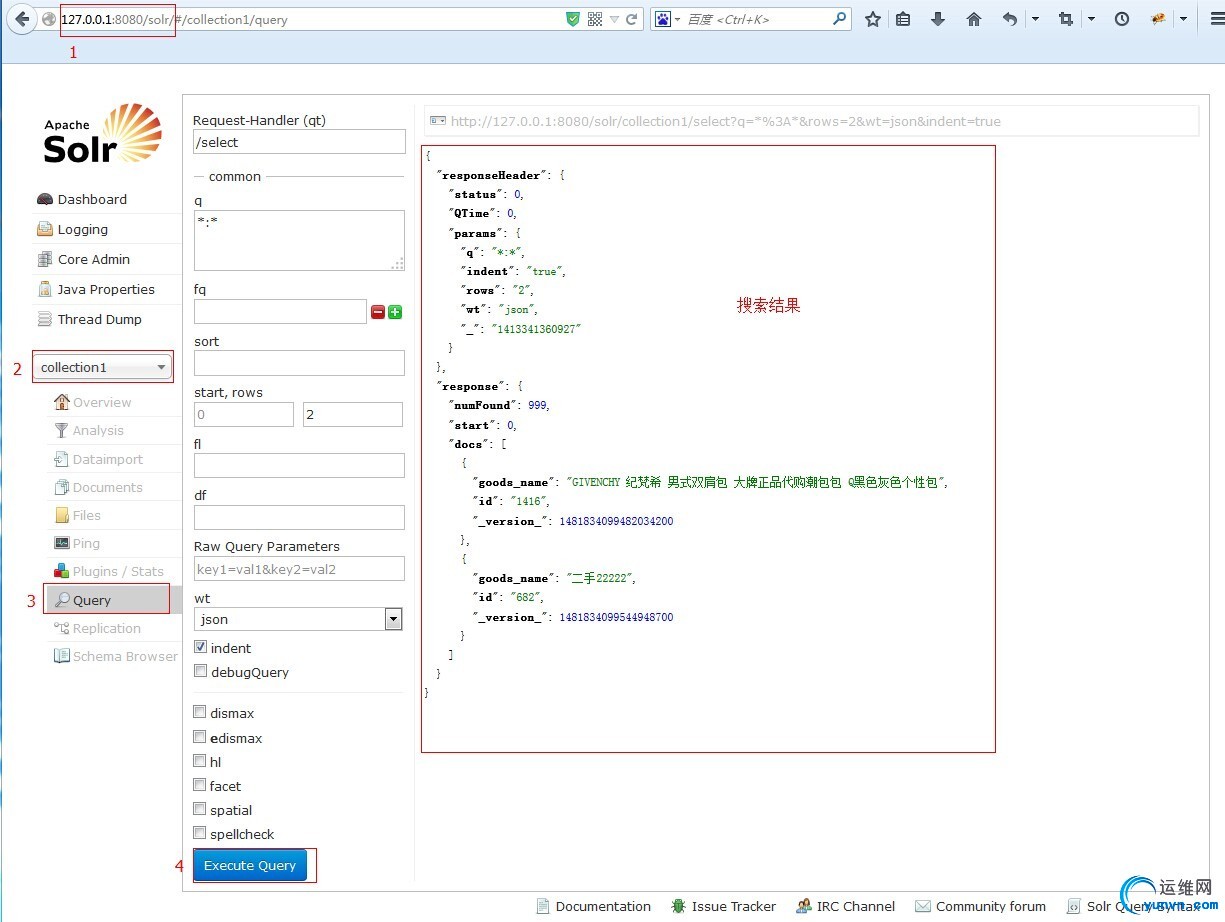Go to the browser home page icon
The width and height of the screenshot is (1225, 922).
974,19
